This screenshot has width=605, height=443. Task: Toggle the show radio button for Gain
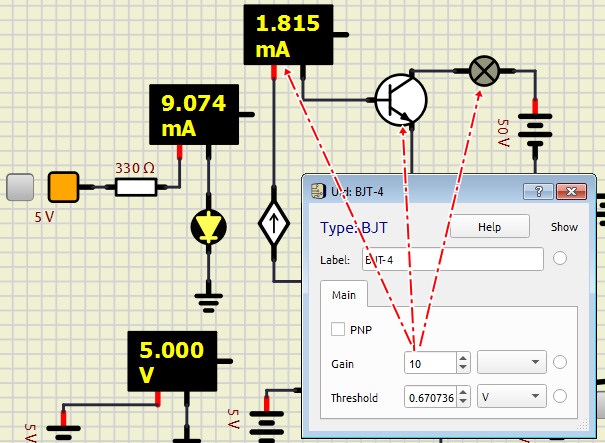coord(560,363)
